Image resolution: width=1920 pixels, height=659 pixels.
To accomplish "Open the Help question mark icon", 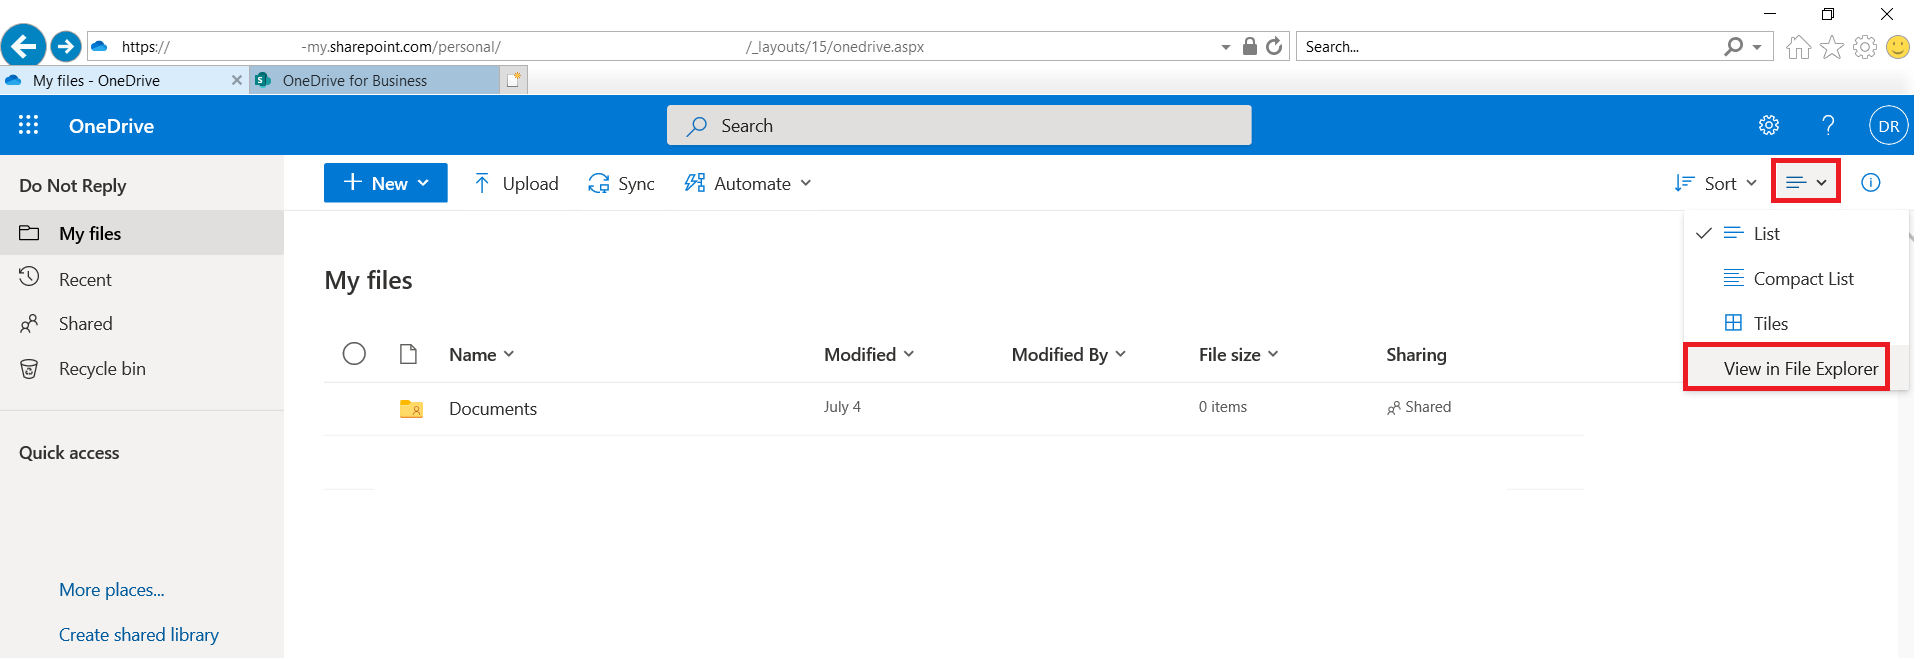I will pyautogui.click(x=1828, y=125).
